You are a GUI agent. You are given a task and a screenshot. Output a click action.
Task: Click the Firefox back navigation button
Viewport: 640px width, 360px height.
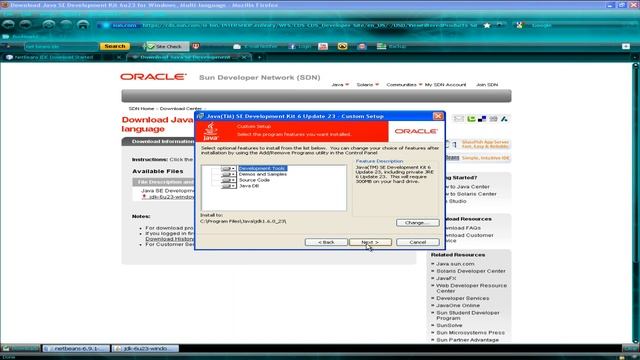pyautogui.click(x=8, y=25)
